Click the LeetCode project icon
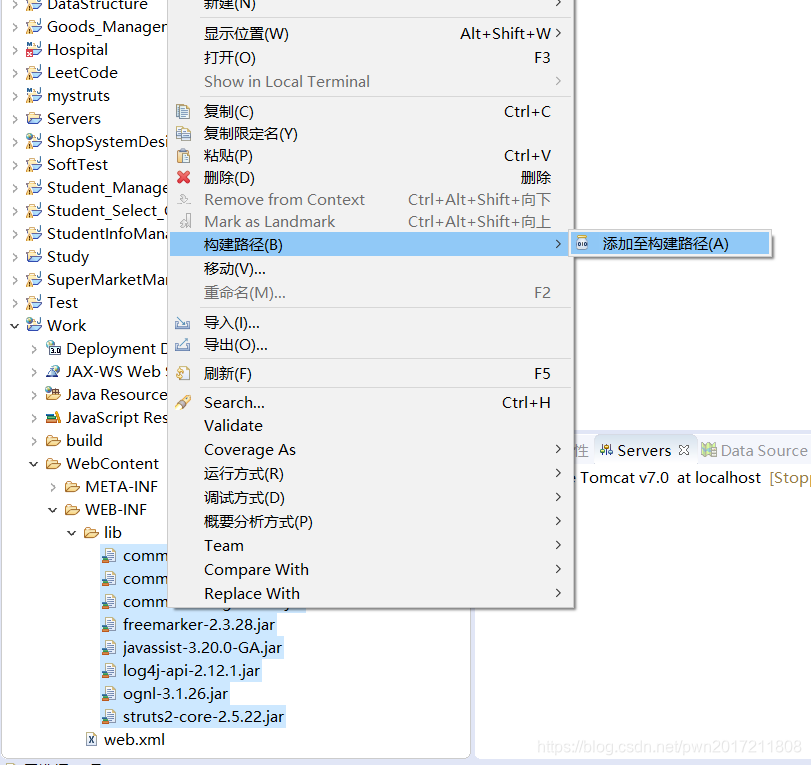This screenshot has height=765, width=811. pos(34,72)
